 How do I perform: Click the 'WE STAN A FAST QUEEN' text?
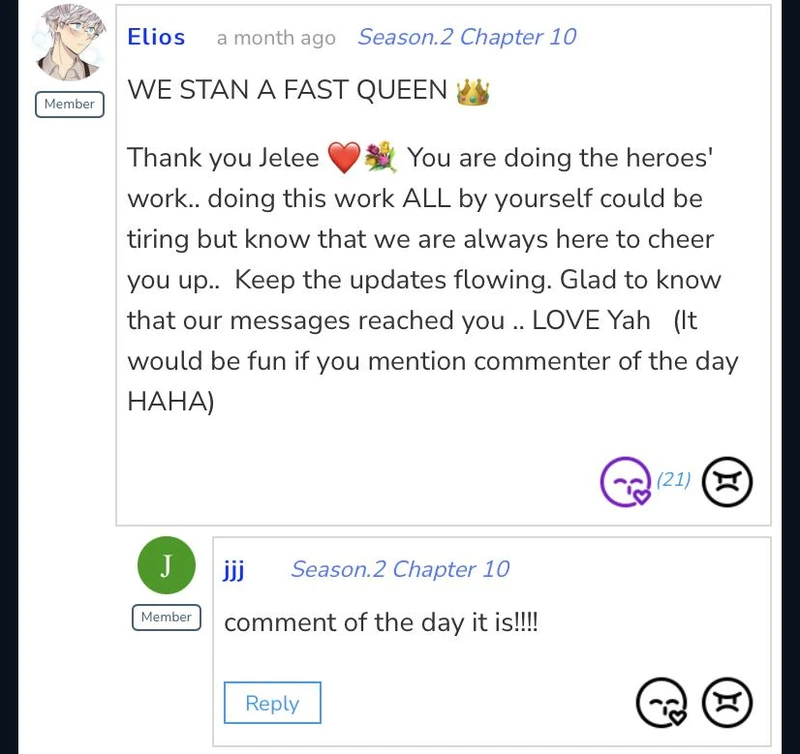(x=287, y=90)
